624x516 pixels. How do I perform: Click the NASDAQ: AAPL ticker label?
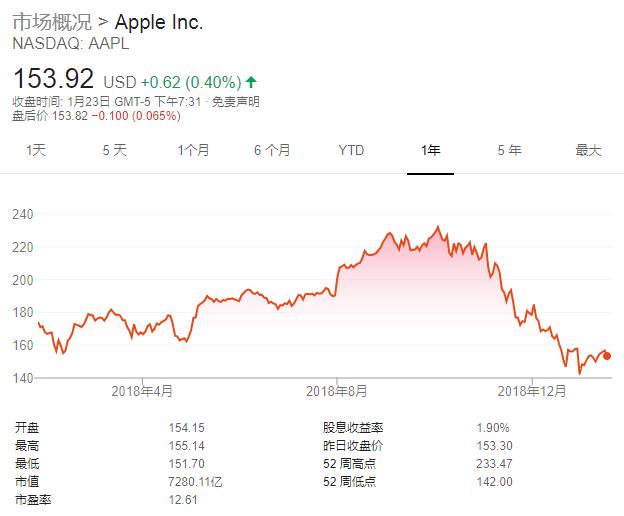[x=70, y=44]
